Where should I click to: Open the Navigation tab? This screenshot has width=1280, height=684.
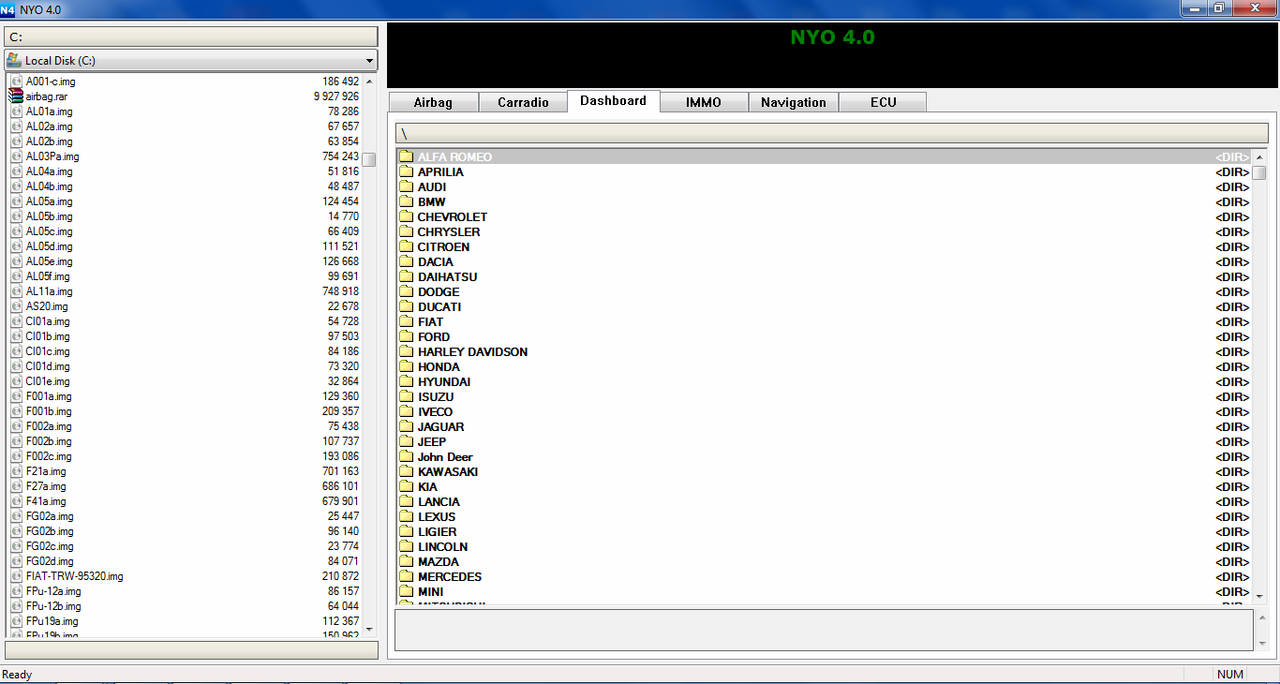pos(793,102)
